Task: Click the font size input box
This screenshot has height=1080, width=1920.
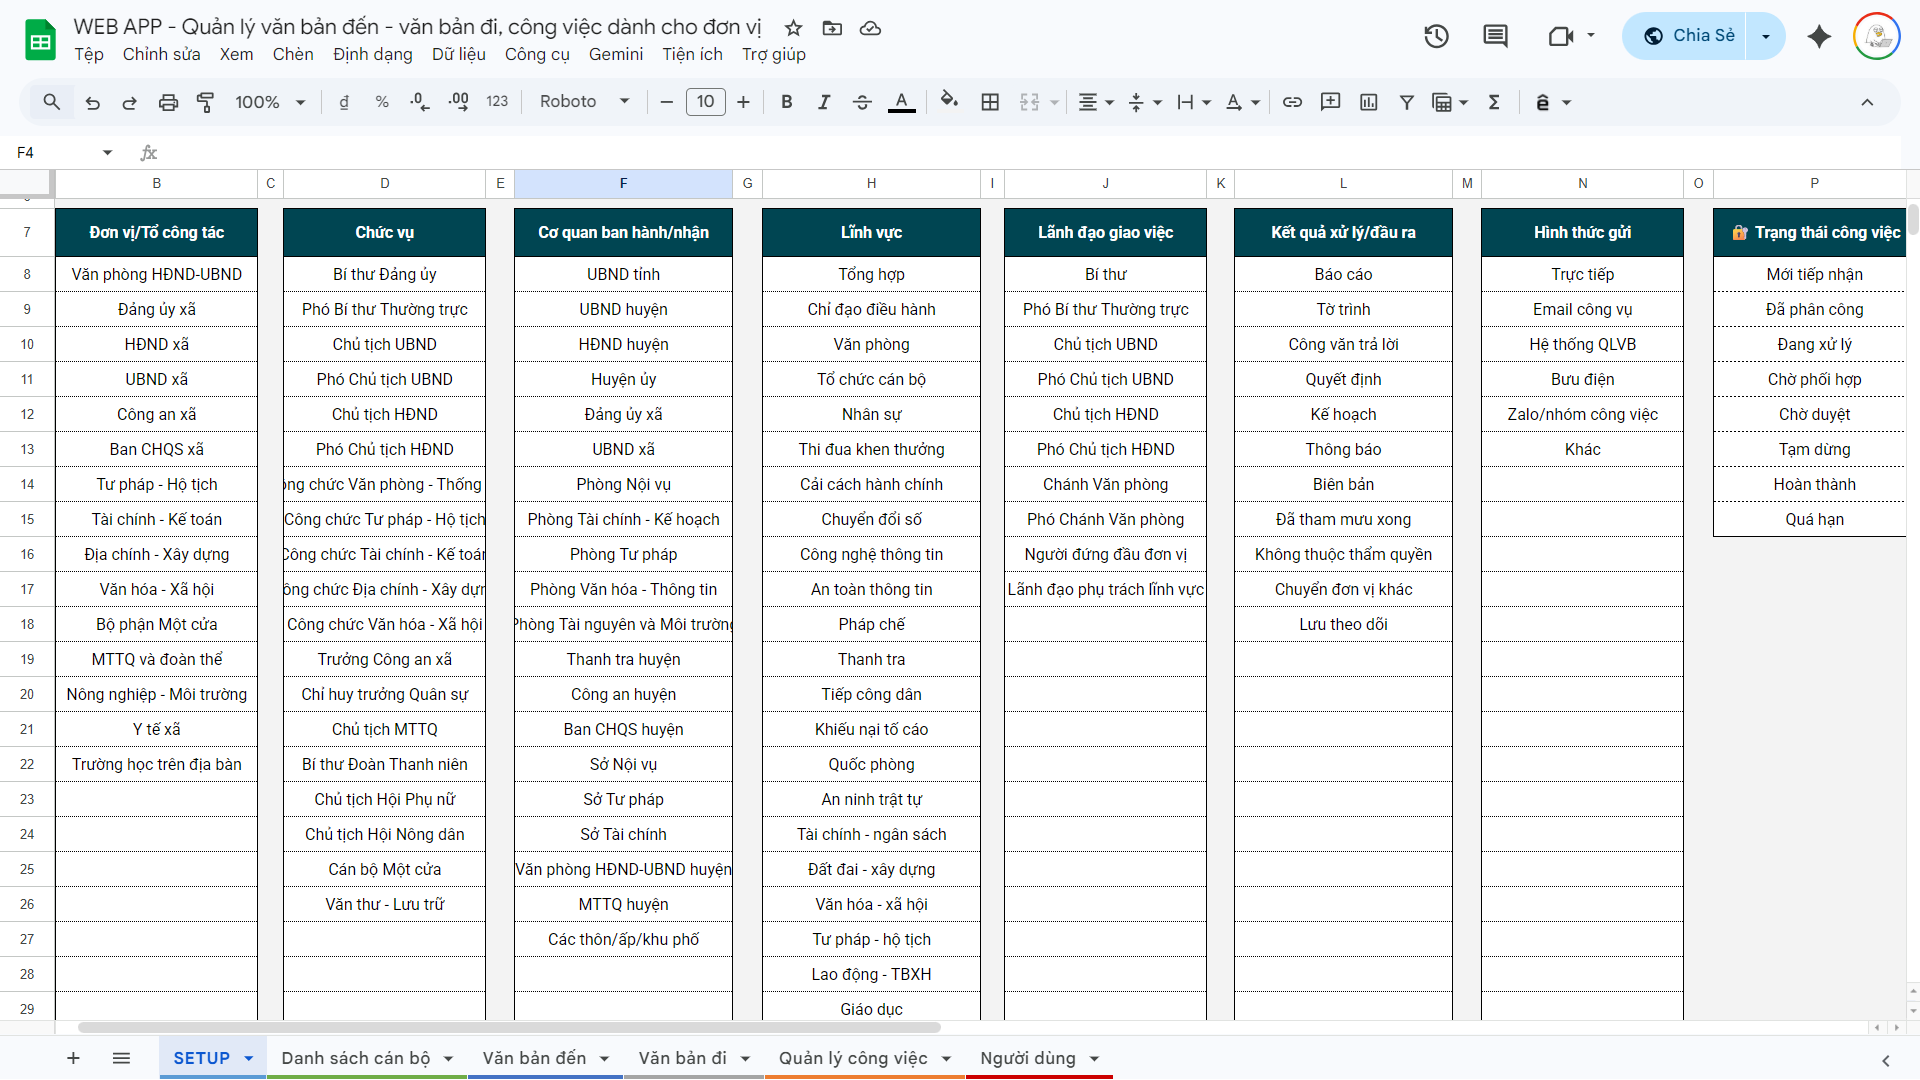Action: coord(705,102)
